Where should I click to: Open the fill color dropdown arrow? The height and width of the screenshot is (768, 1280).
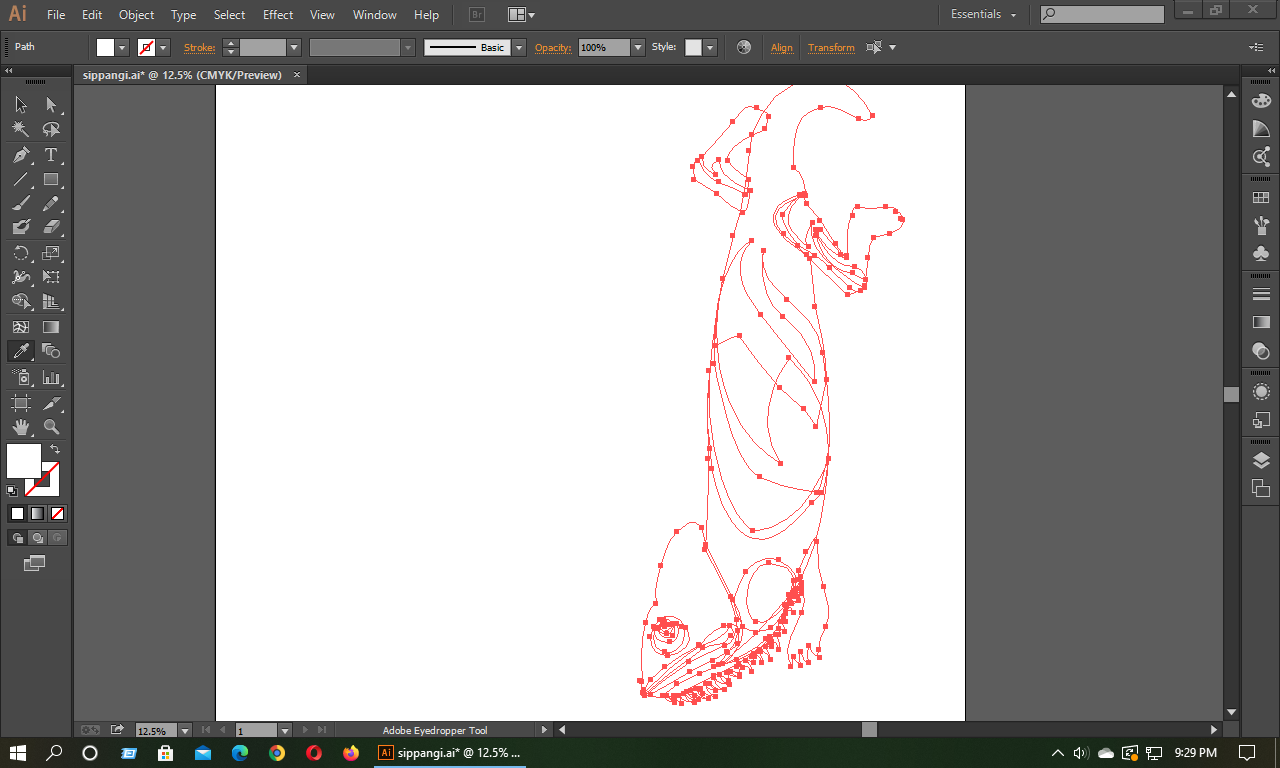123,47
